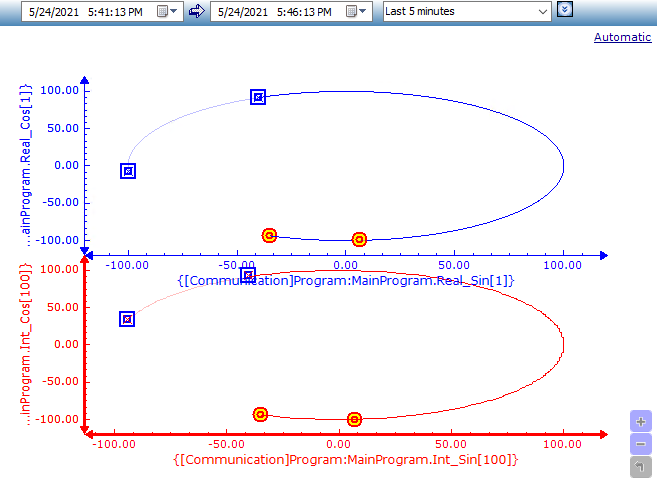Select the square marker at left of red curve
Screen dimensions: 657x483
coord(127,319)
